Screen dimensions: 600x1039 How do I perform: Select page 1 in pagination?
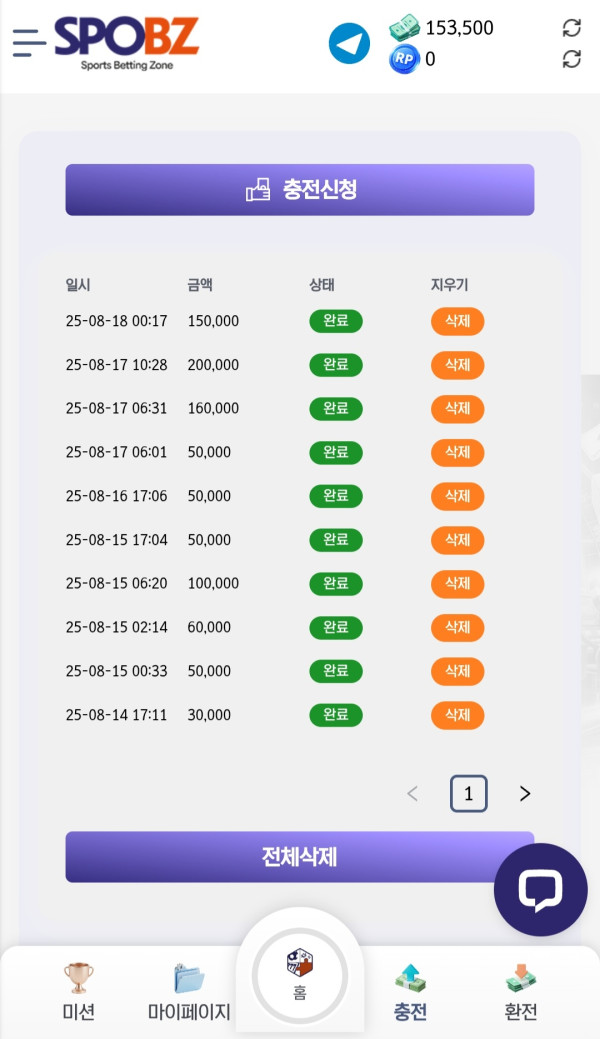(468, 794)
